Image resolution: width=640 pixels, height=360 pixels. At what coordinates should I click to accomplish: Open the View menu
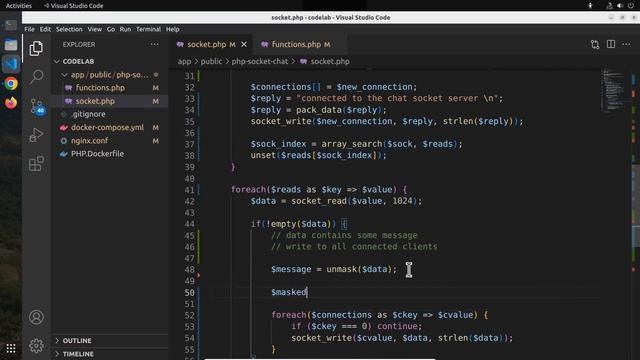pyautogui.click(x=94, y=29)
